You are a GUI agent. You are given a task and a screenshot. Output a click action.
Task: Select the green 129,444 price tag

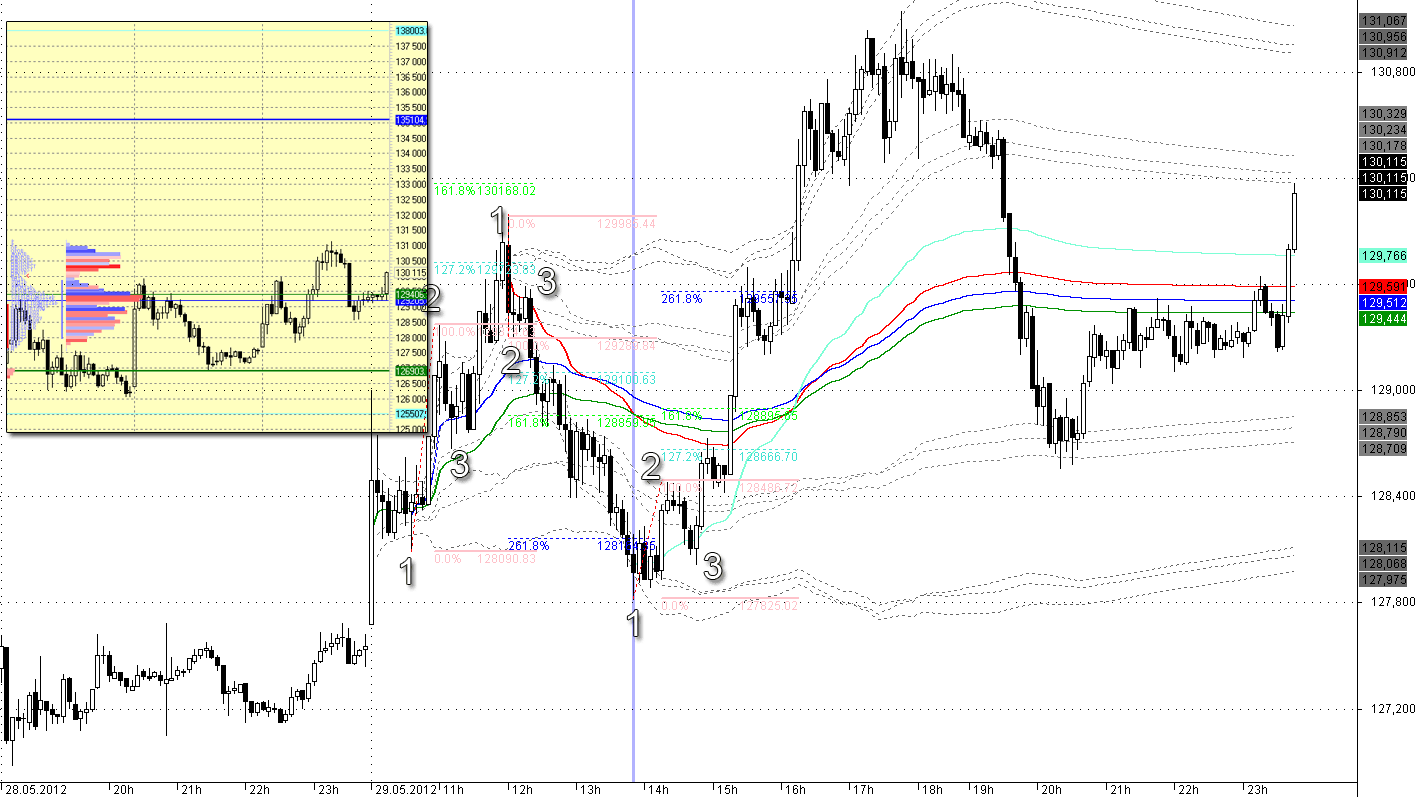(1384, 318)
